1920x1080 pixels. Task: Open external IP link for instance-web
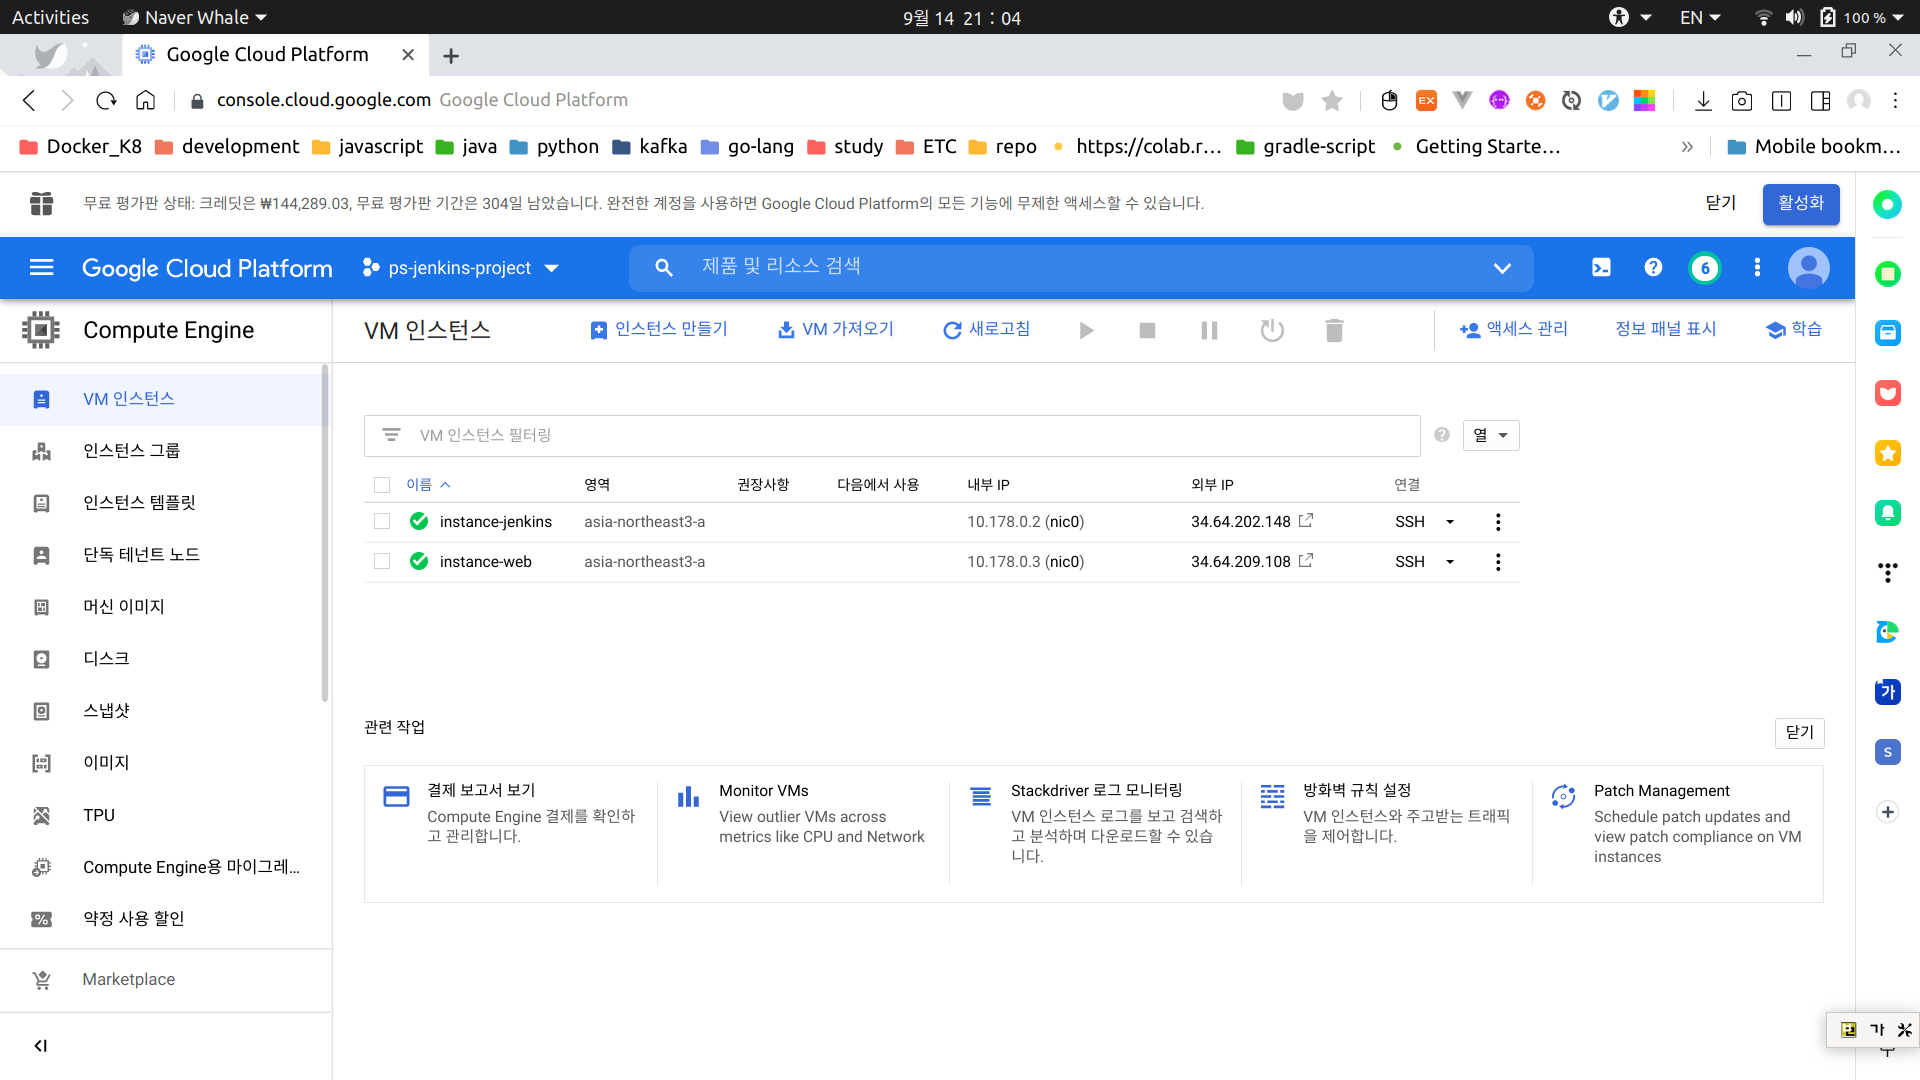click(1306, 561)
